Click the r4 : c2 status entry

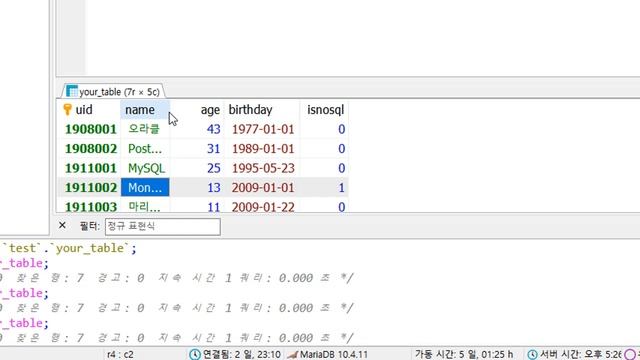coord(120,354)
